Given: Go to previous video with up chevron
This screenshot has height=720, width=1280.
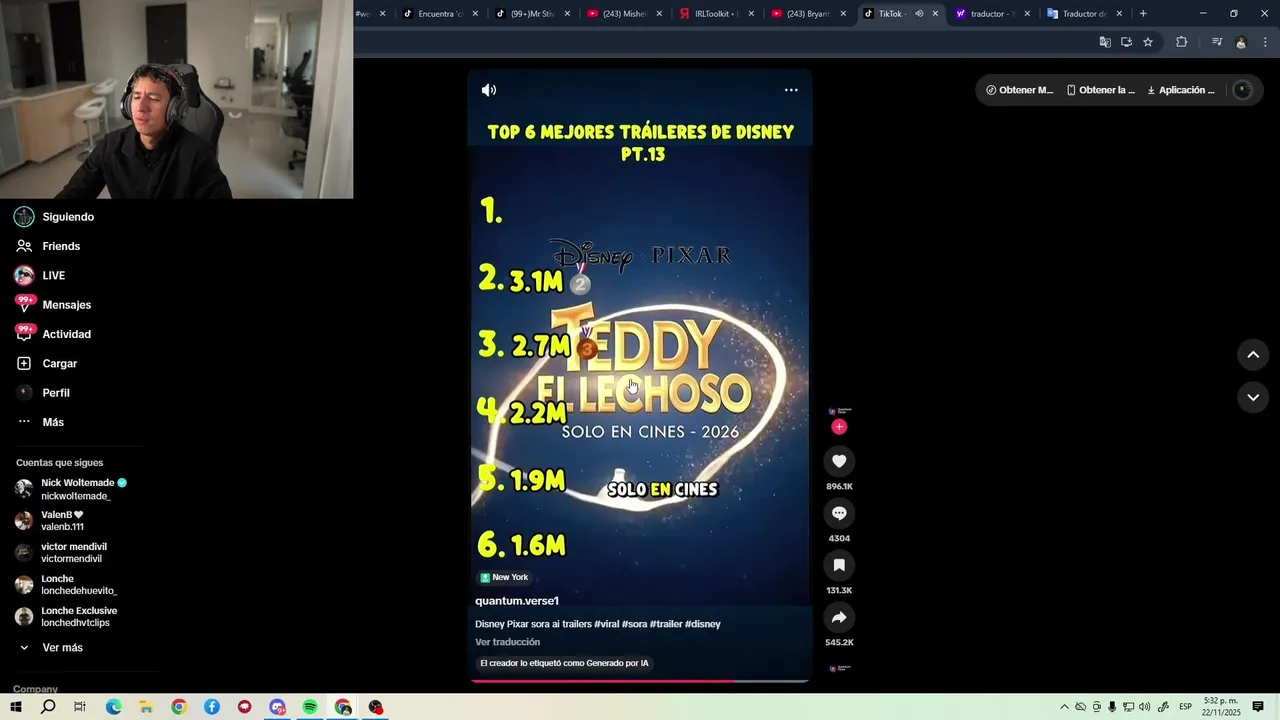Looking at the screenshot, I should [1253, 355].
